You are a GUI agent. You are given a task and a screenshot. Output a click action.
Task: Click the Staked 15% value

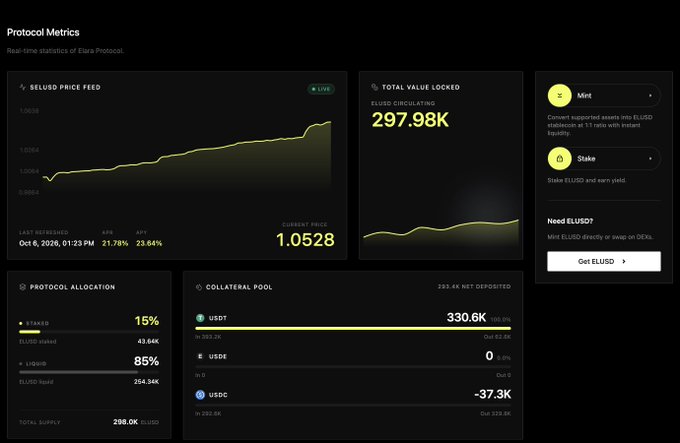pyautogui.click(x=147, y=321)
